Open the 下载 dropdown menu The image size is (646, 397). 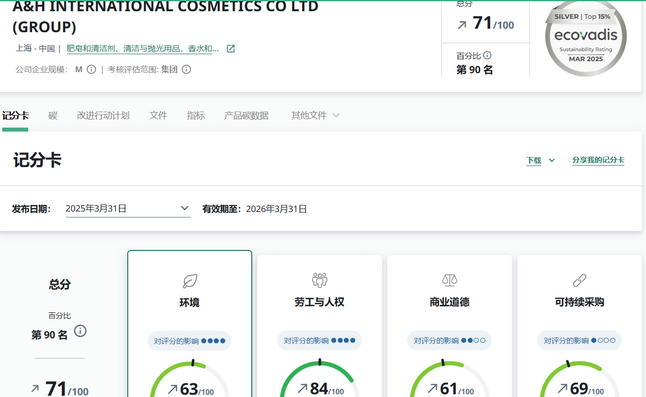(541, 160)
